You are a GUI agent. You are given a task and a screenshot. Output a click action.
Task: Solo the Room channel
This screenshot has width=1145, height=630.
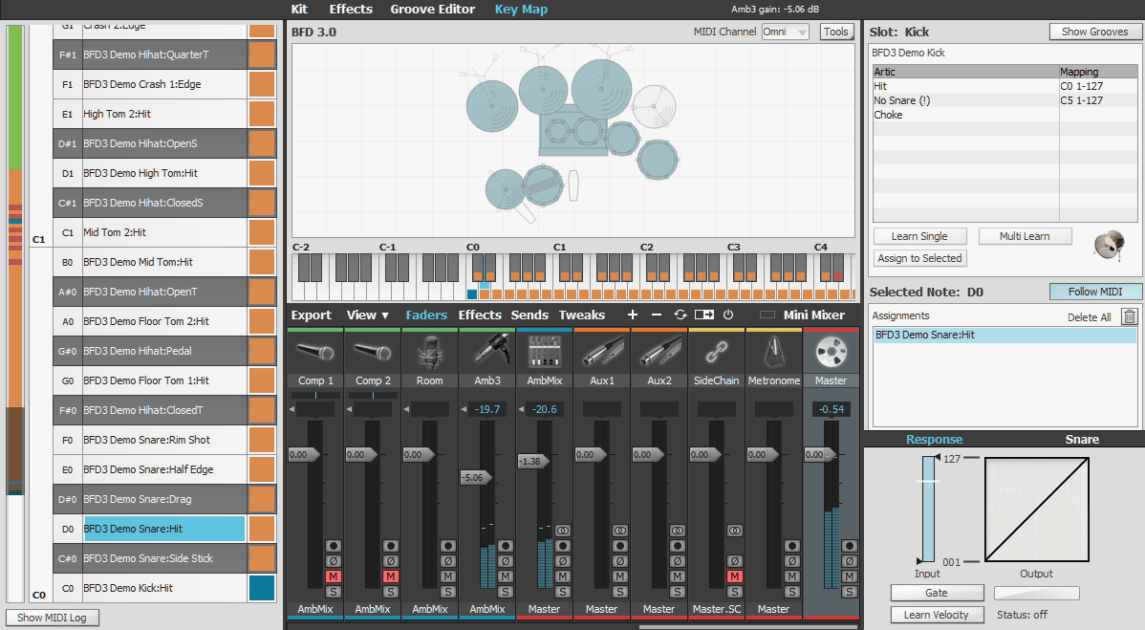point(448,592)
